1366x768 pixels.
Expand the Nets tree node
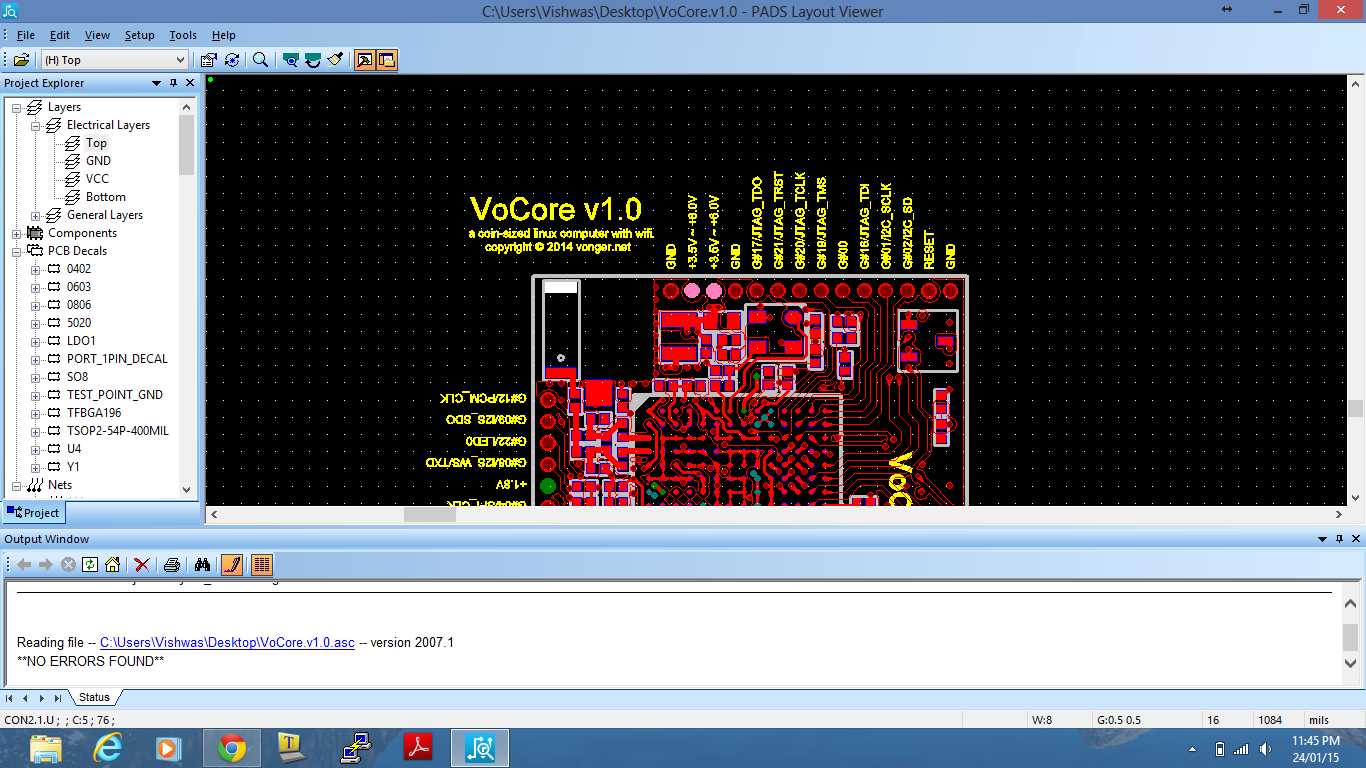pos(17,485)
